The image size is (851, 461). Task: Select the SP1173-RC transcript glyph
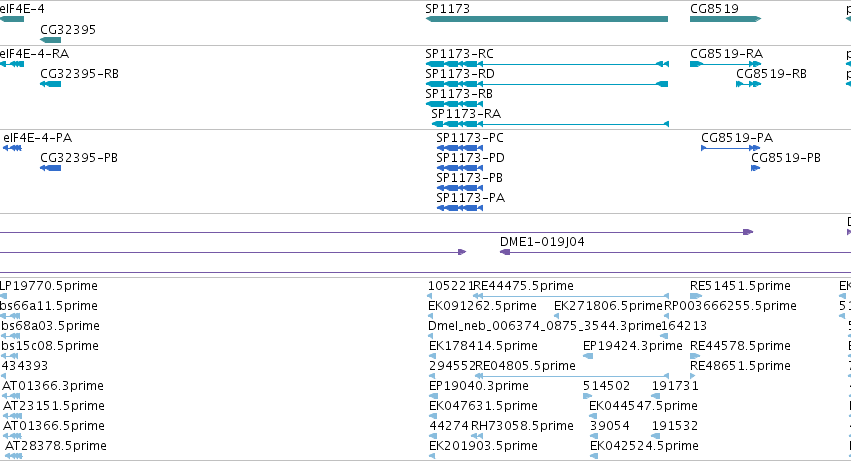click(547, 64)
